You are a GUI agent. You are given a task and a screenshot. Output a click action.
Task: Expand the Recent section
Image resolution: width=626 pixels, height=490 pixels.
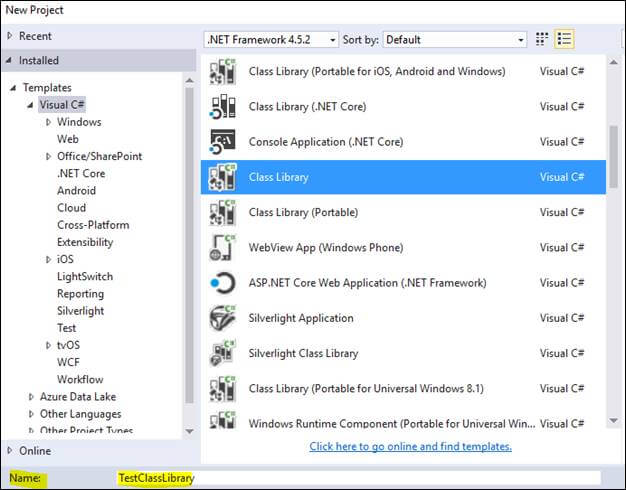[x=10, y=36]
